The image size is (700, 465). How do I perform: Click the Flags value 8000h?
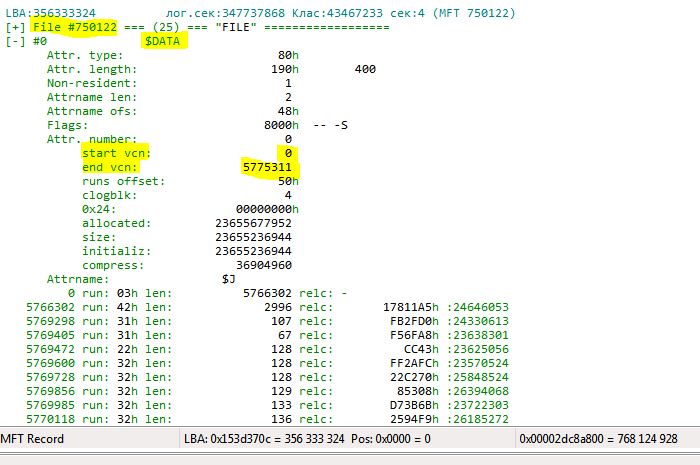tap(281, 125)
